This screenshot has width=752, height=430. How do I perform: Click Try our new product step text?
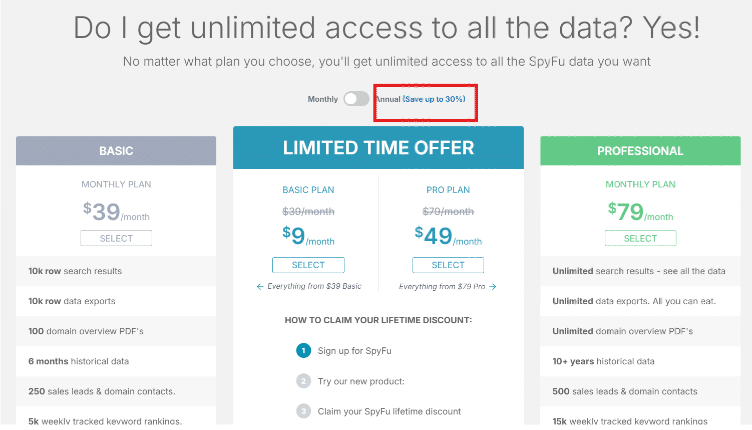[x=361, y=381]
